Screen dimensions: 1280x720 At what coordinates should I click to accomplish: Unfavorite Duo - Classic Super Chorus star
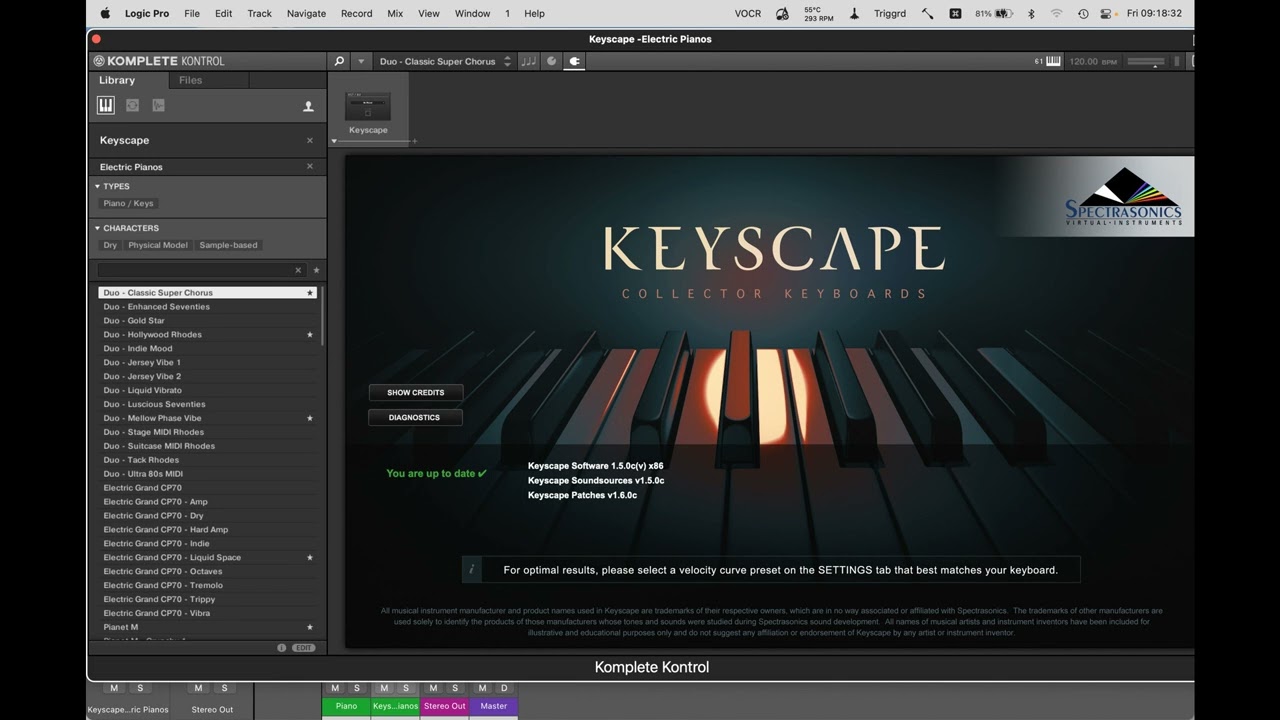[x=310, y=293]
